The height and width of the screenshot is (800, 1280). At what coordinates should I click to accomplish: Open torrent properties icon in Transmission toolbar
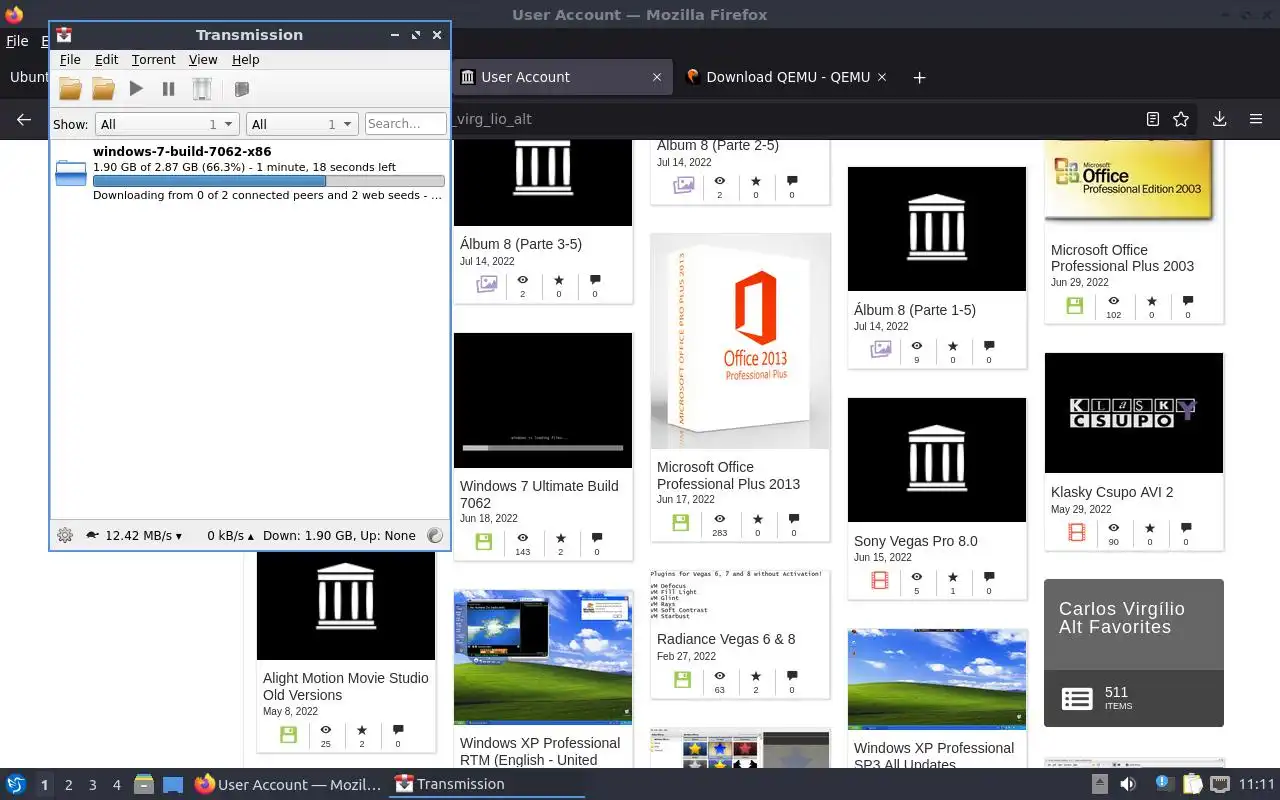coord(241,89)
